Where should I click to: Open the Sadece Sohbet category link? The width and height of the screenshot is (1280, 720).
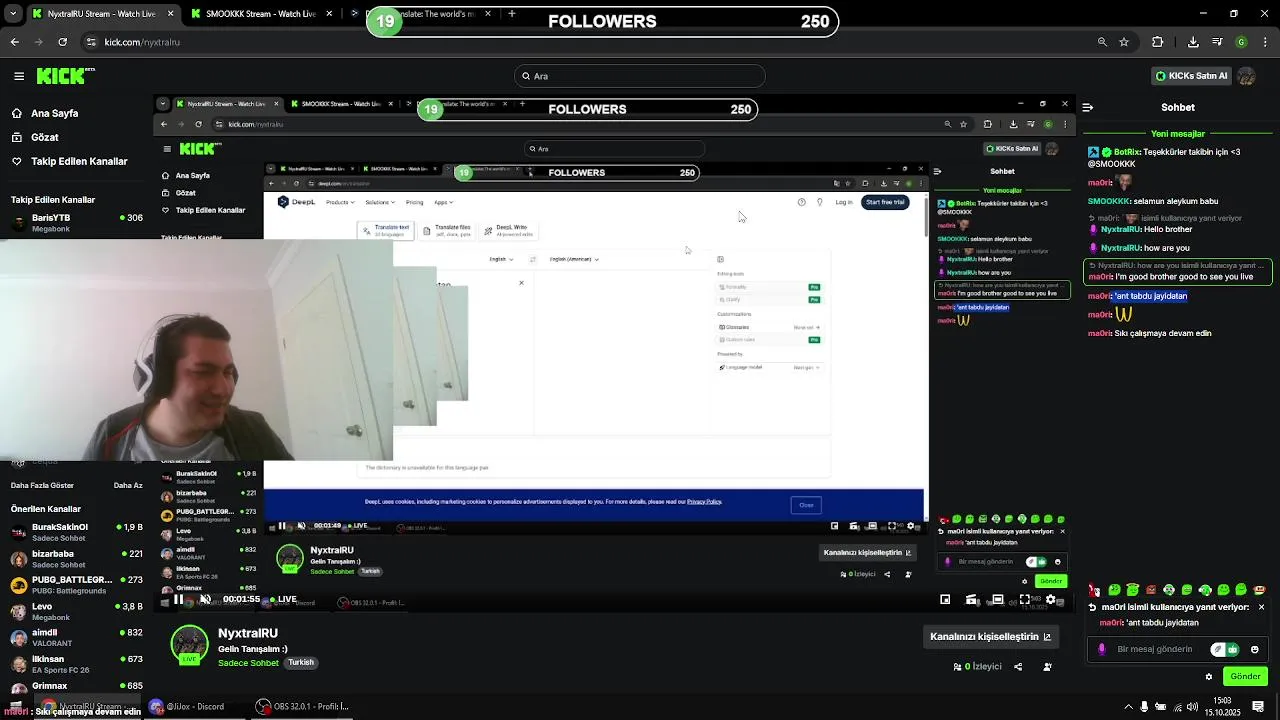pyautogui.click(x=248, y=663)
